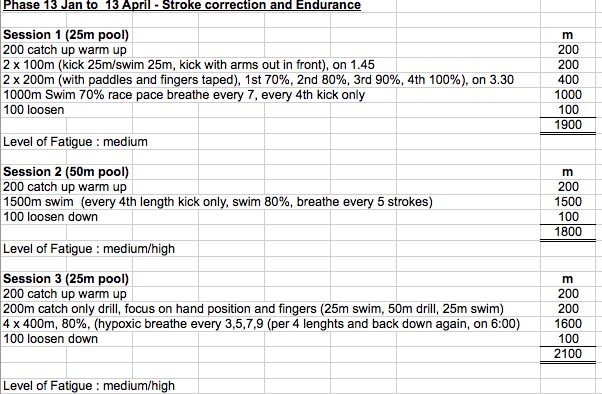
Task: Click the 400 distance value cell
Action: coord(568,80)
